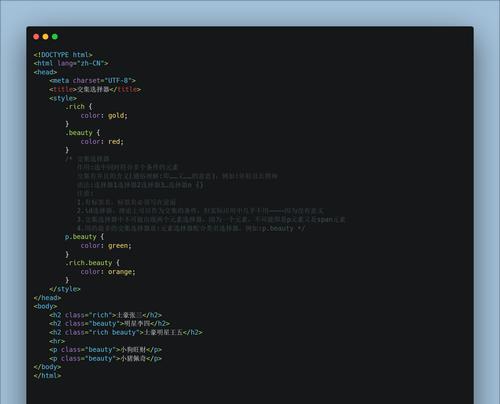Click the green maximize window dot
This screenshot has height=404, width=500.
pos(55,37)
